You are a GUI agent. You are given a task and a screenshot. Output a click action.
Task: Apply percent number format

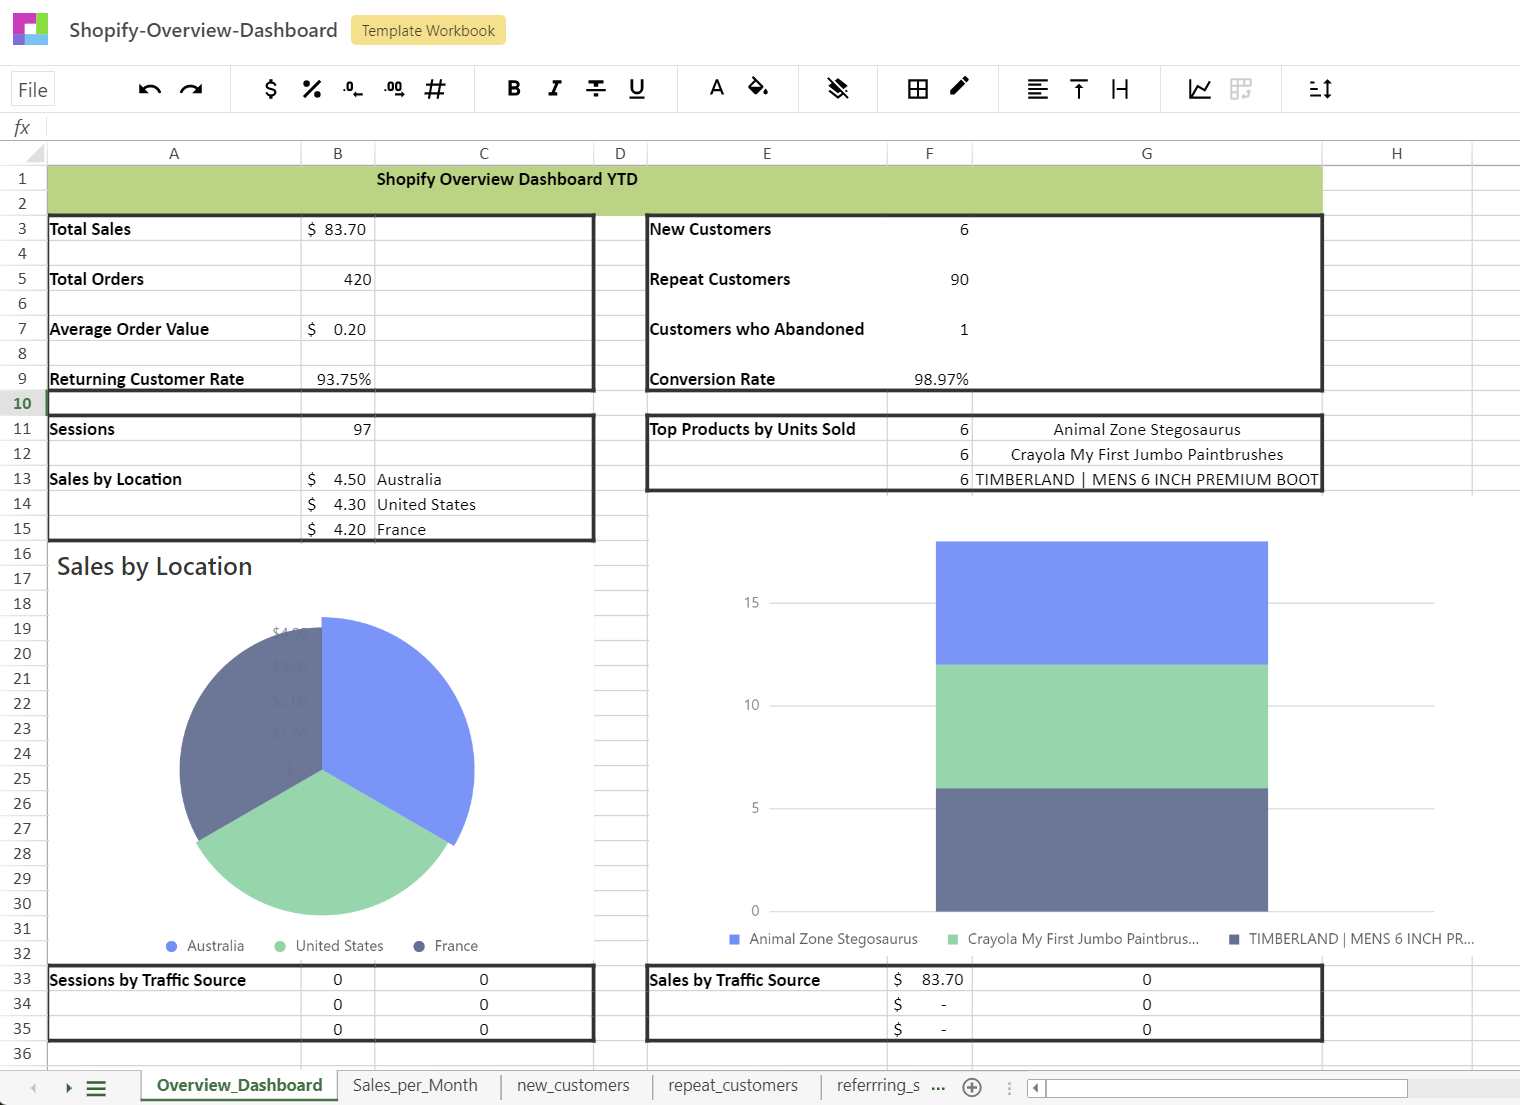tap(312, 89)
